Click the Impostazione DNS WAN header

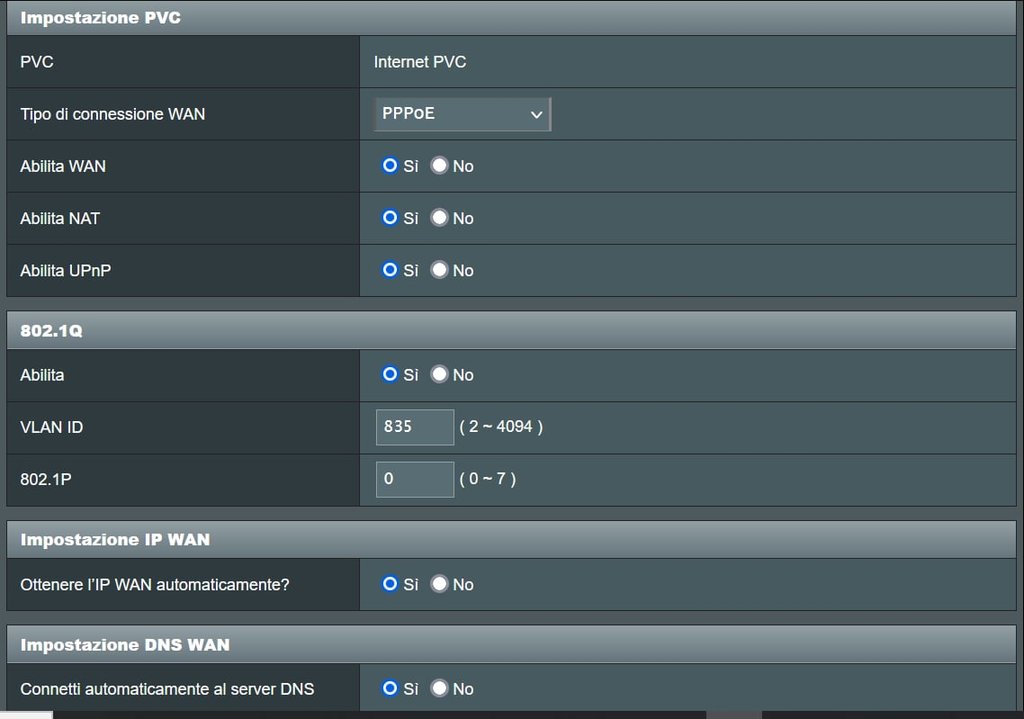coord(125,645)
